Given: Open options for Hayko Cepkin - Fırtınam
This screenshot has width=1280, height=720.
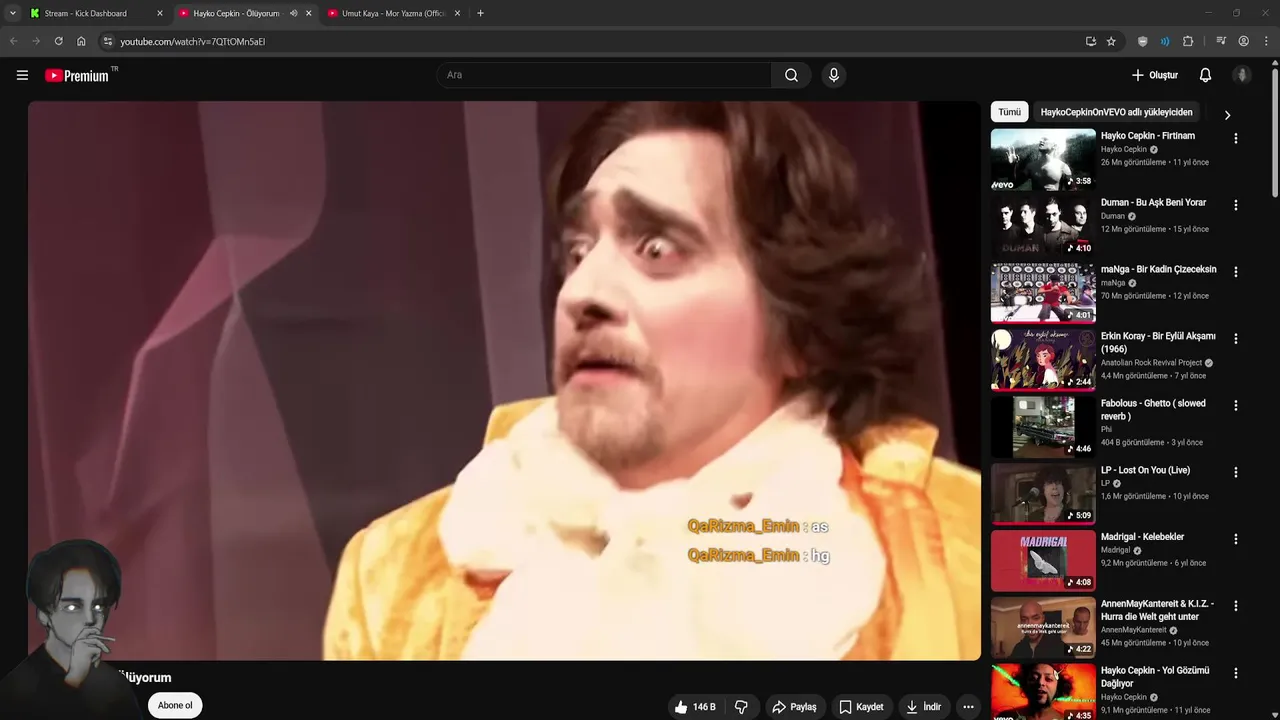Looking at the screenshot, I should [x=1236, y=139].
